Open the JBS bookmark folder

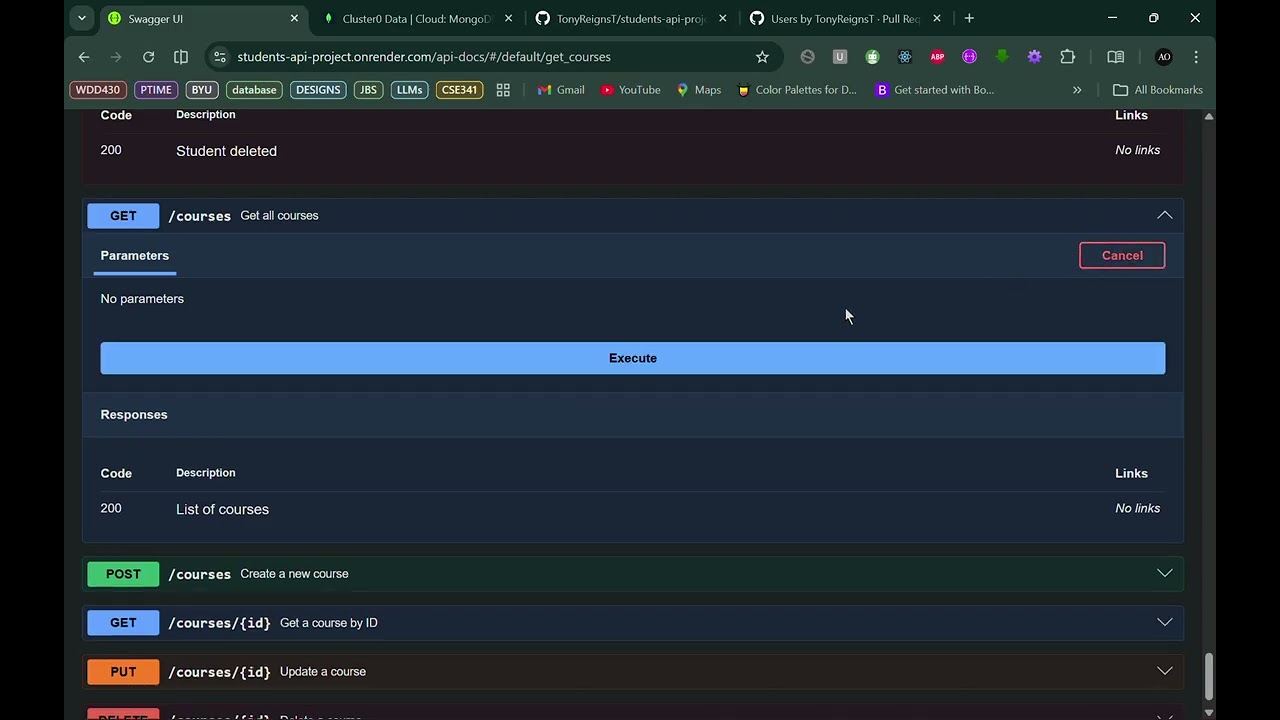click(368, 90)
